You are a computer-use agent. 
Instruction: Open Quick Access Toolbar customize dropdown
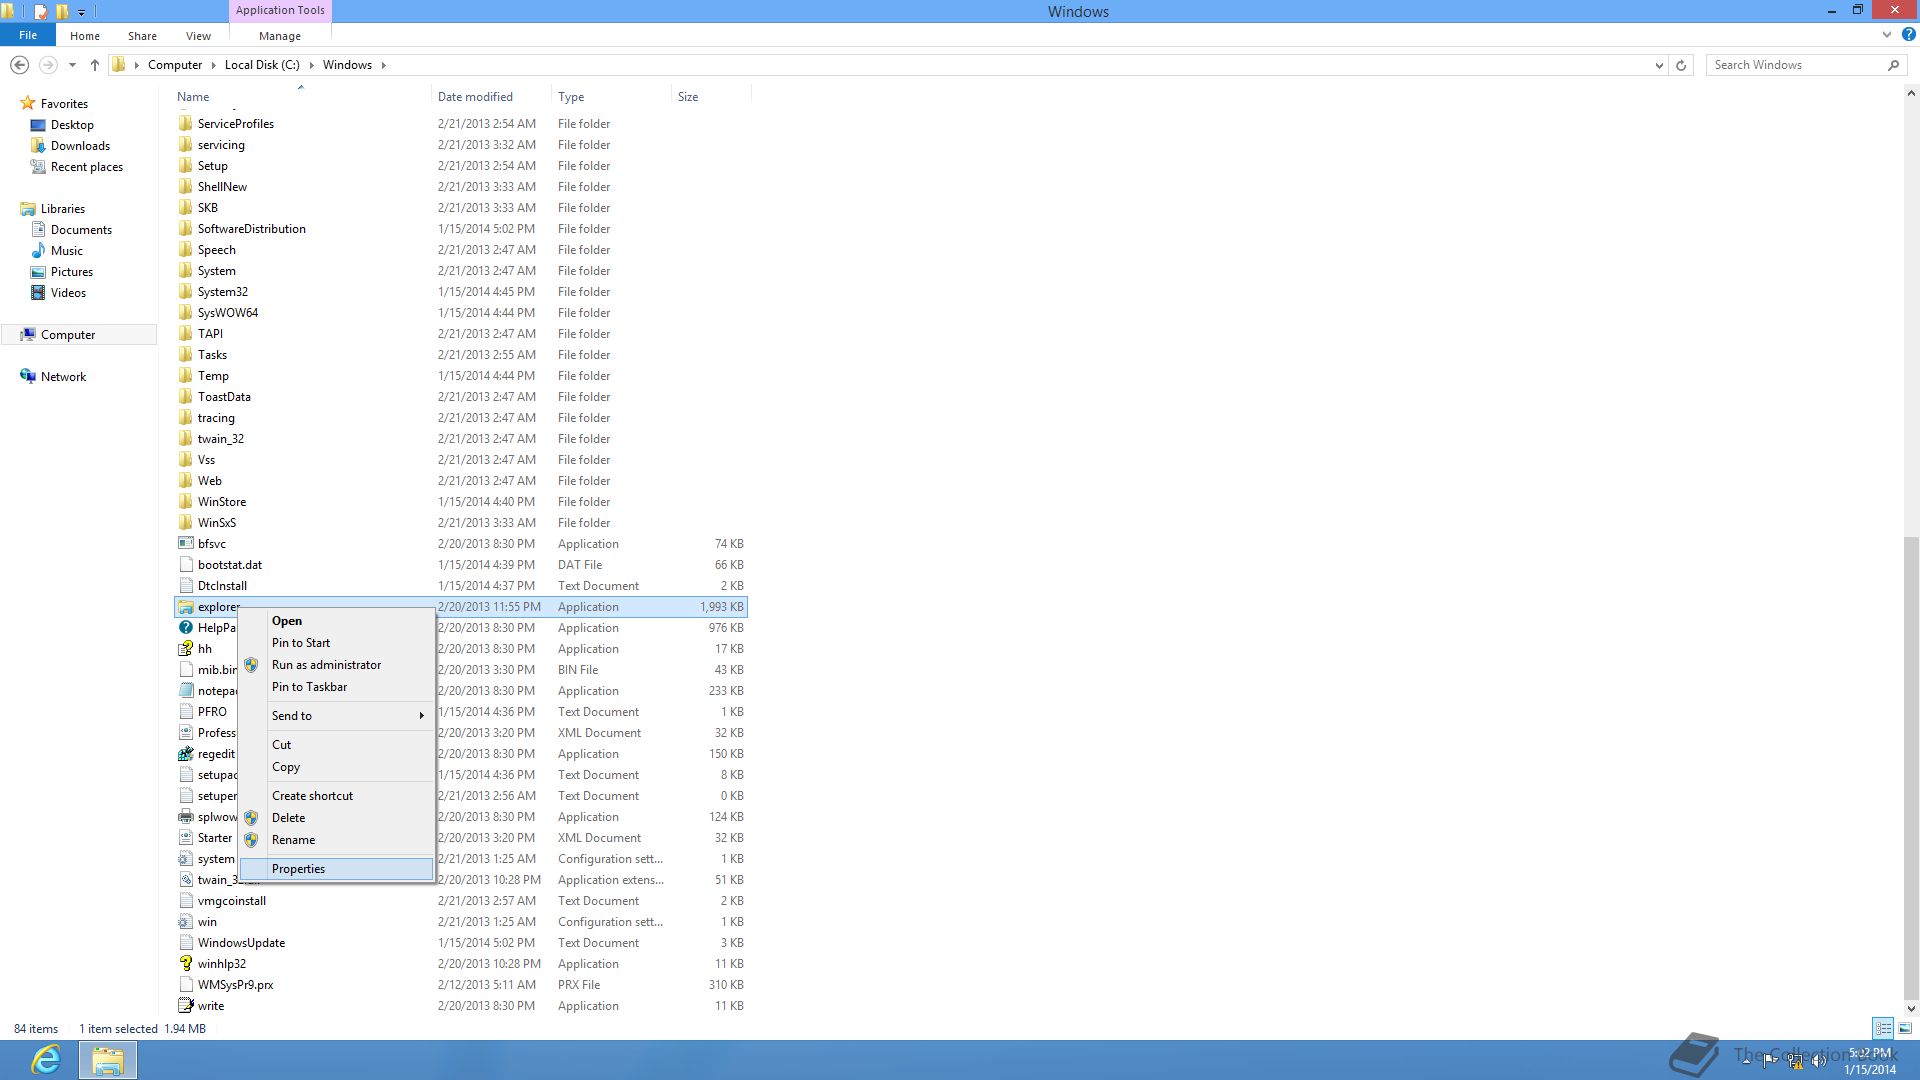click(82, 12)
